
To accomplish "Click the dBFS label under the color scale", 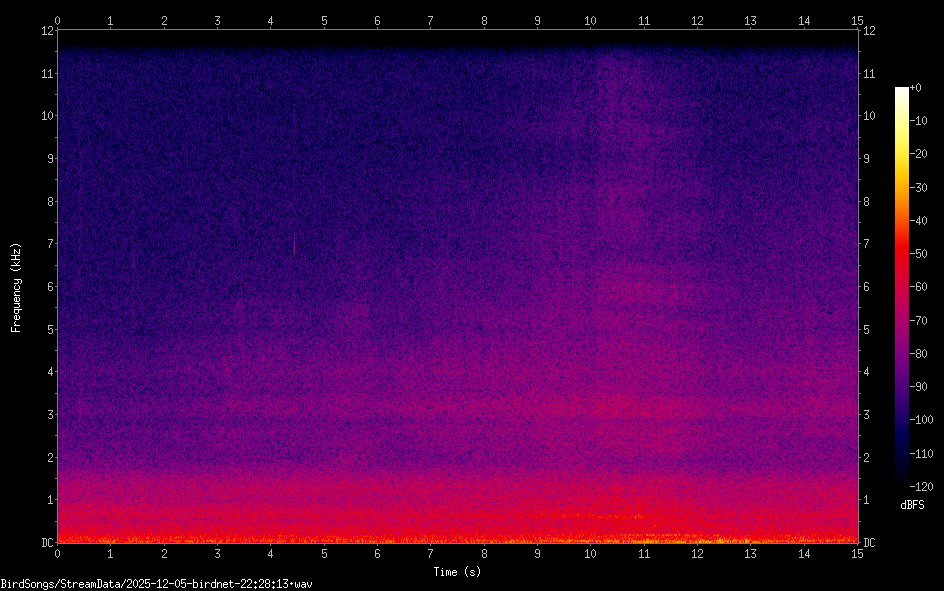I will pyautogui.click(x=912, y=505).
